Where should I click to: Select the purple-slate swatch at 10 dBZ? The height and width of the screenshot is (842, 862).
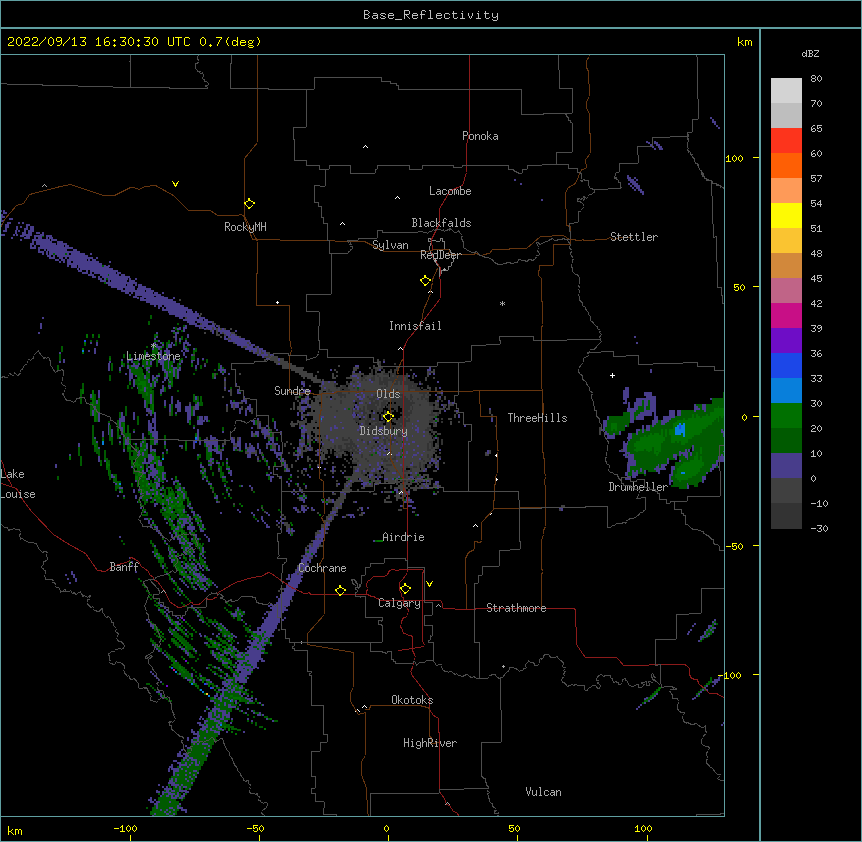pyautogui.click(x=786, y=466)
